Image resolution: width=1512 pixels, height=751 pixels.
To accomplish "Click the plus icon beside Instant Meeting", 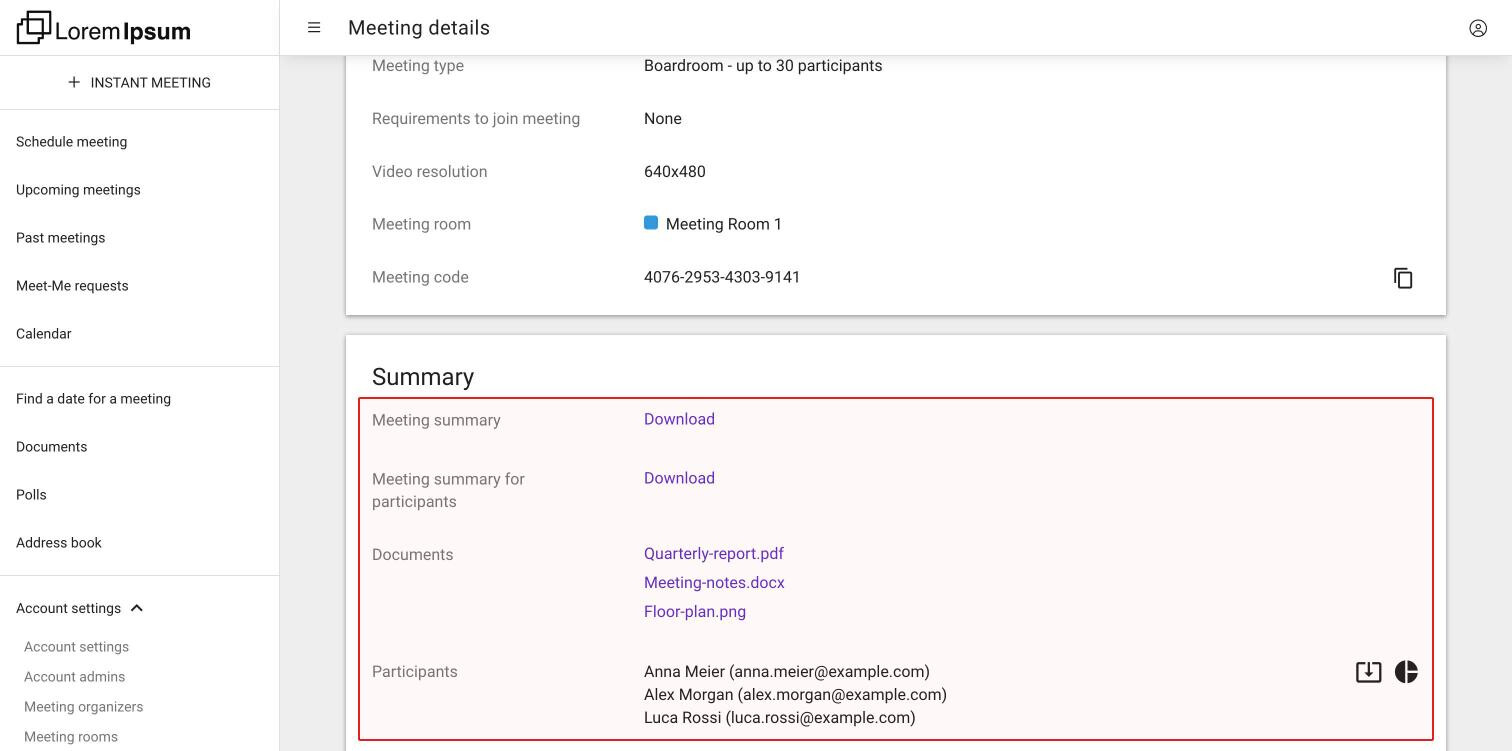I will point(74,82).
